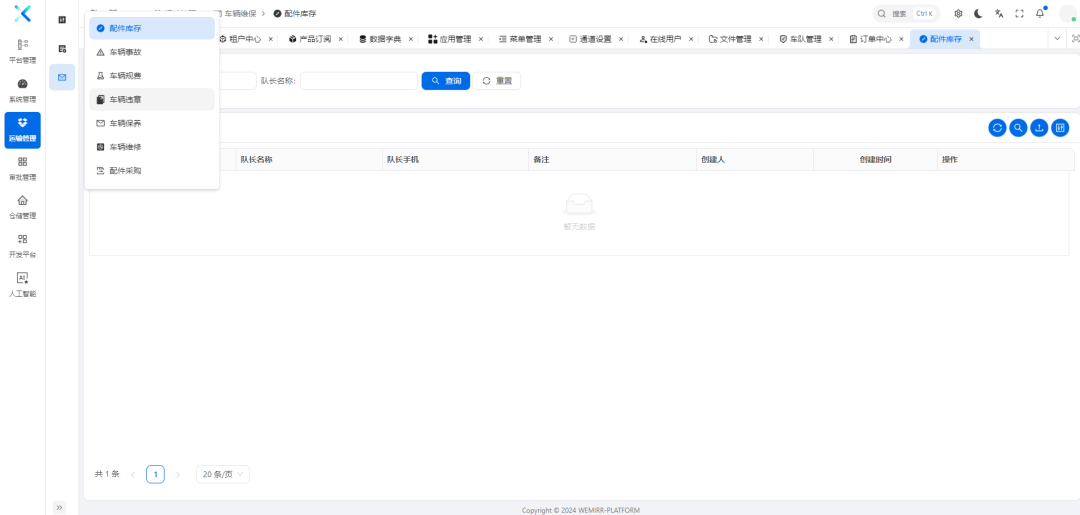Click the language translate icon
1080x515 pixels.
coord(999,14)
